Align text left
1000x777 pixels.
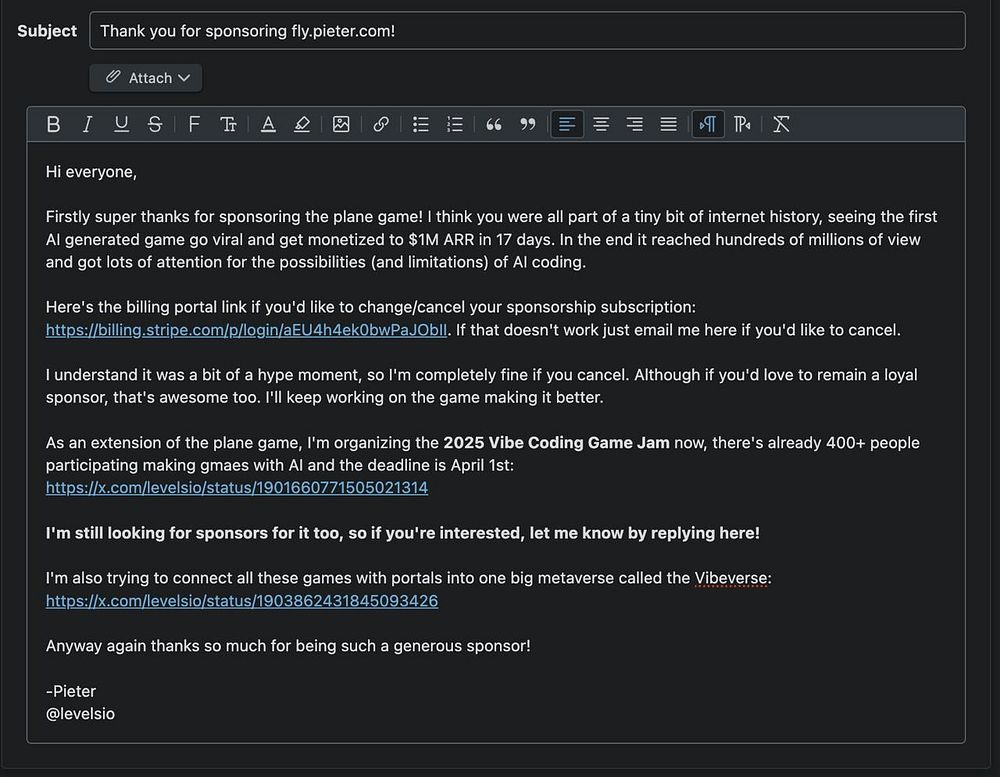pyautogui.click(x=567, y=124)
